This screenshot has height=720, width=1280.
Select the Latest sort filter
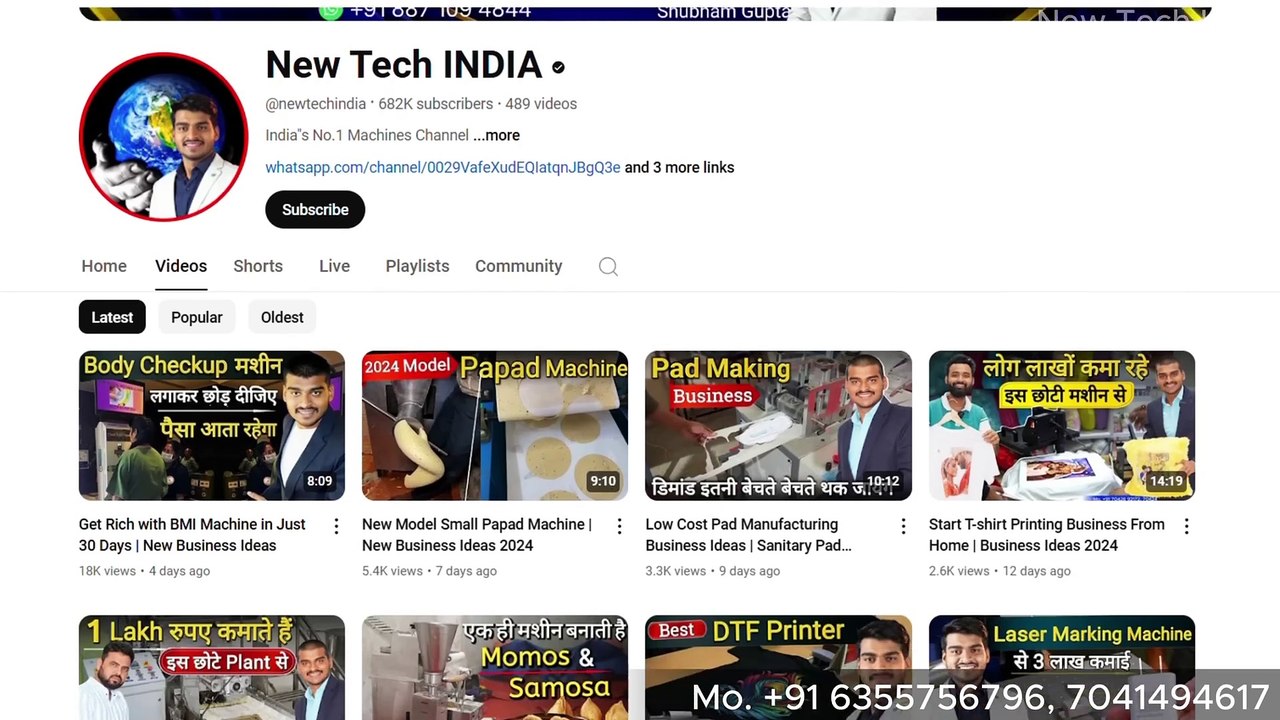[x=112, y=317]
